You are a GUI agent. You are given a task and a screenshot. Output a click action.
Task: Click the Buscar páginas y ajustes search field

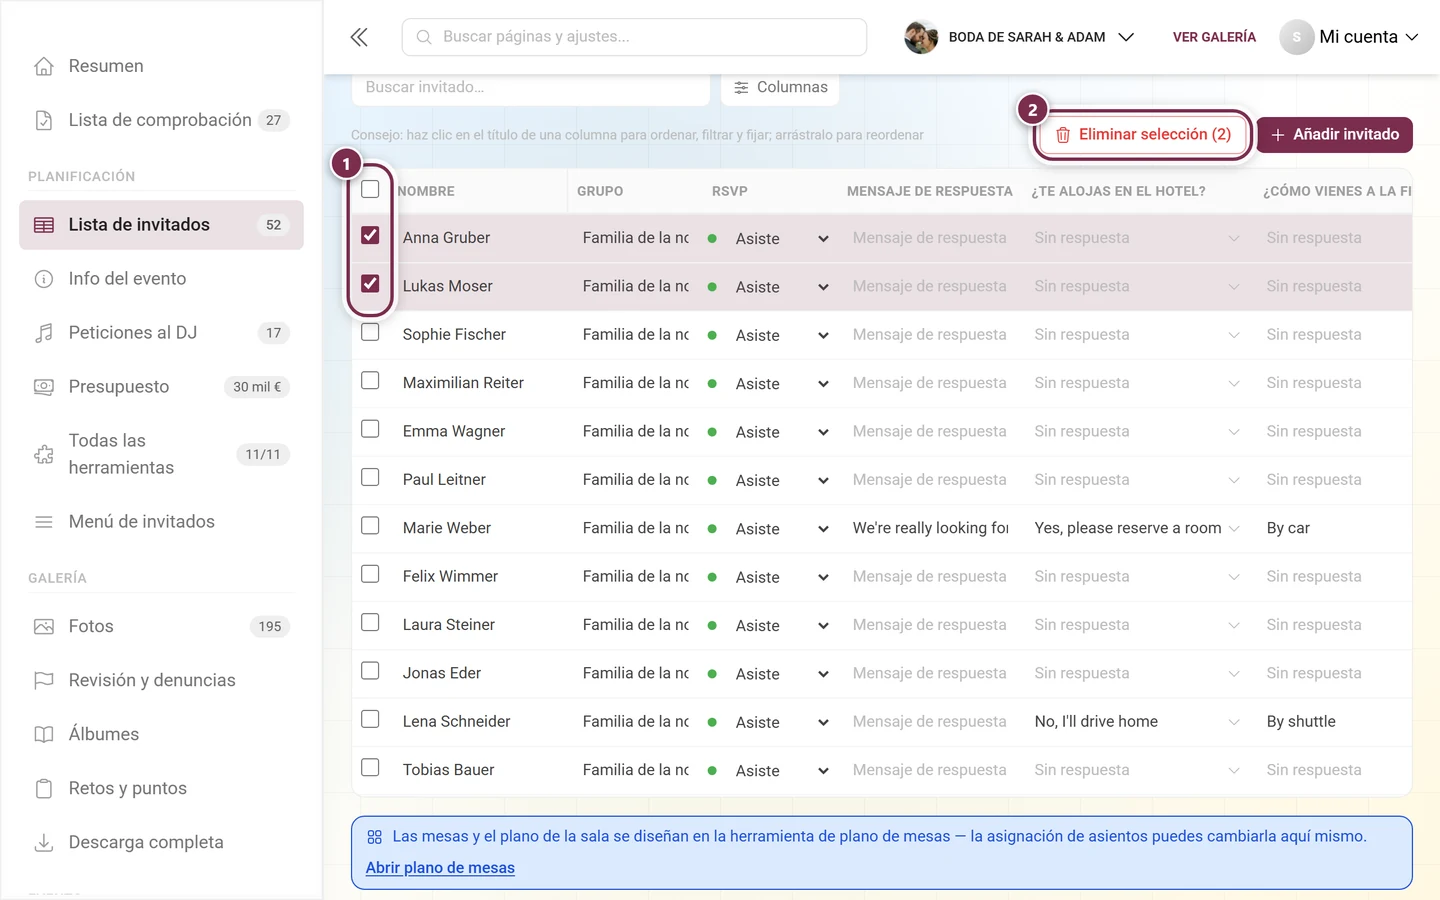pos(634,37)
